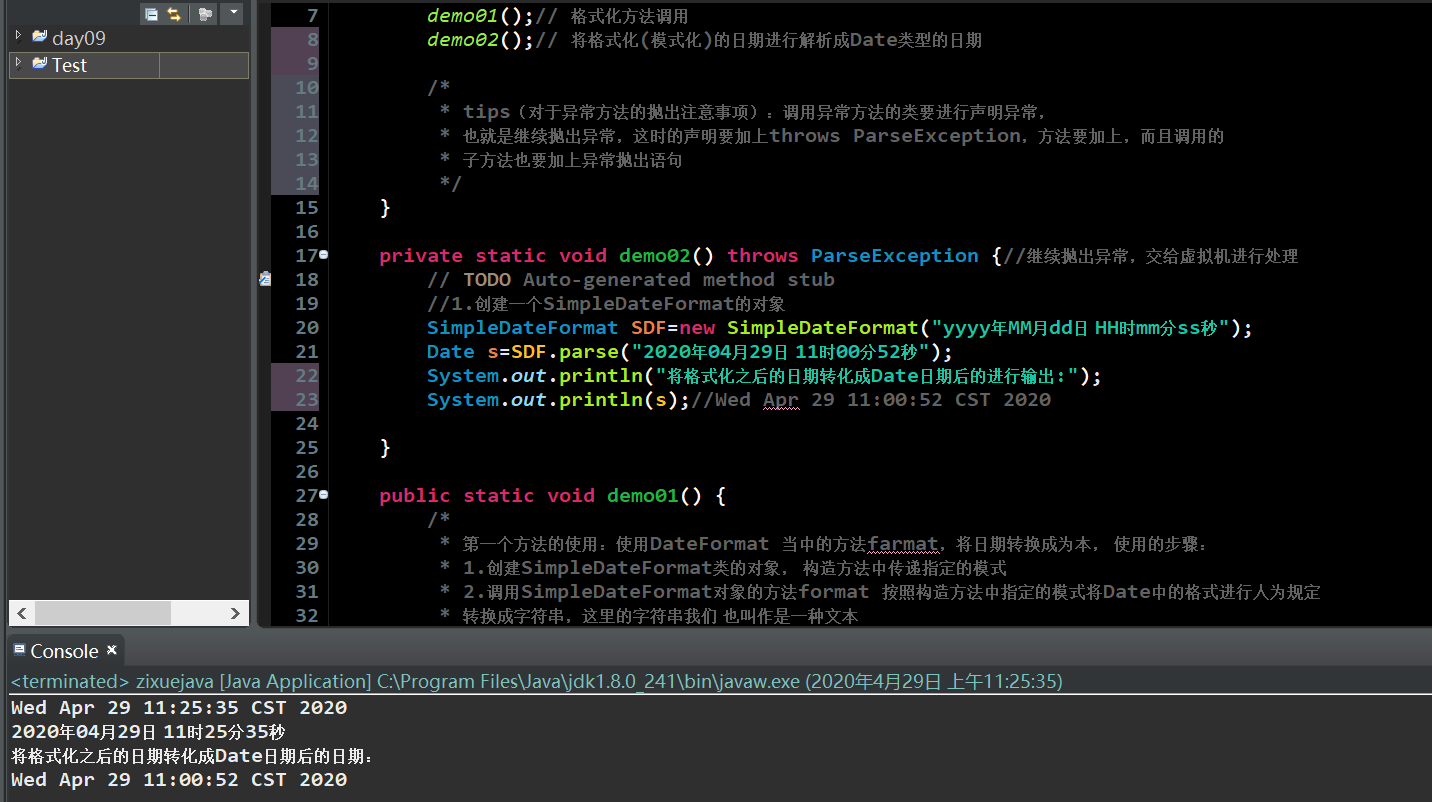
Task: Toggle the Link with Editor arrows icon
Action: tap(174, 14)
